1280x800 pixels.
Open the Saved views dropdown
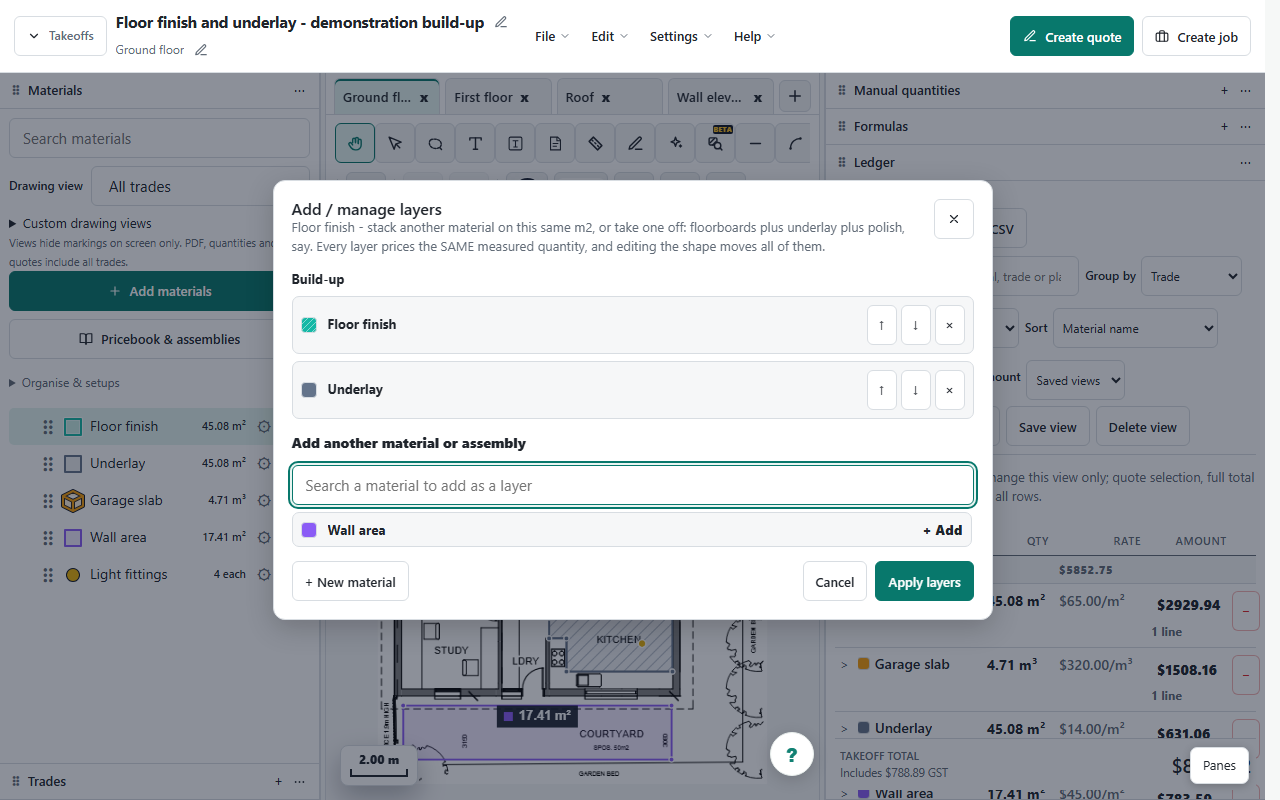click(1075, 380)
